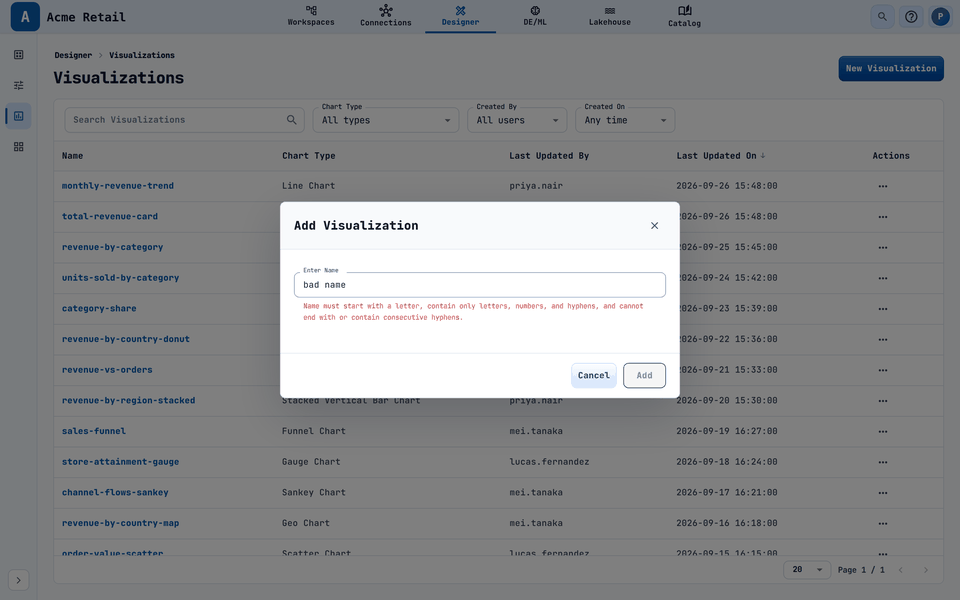Click the Acme Retail logo icon
The image size is (960, 600).
point(25,17)
